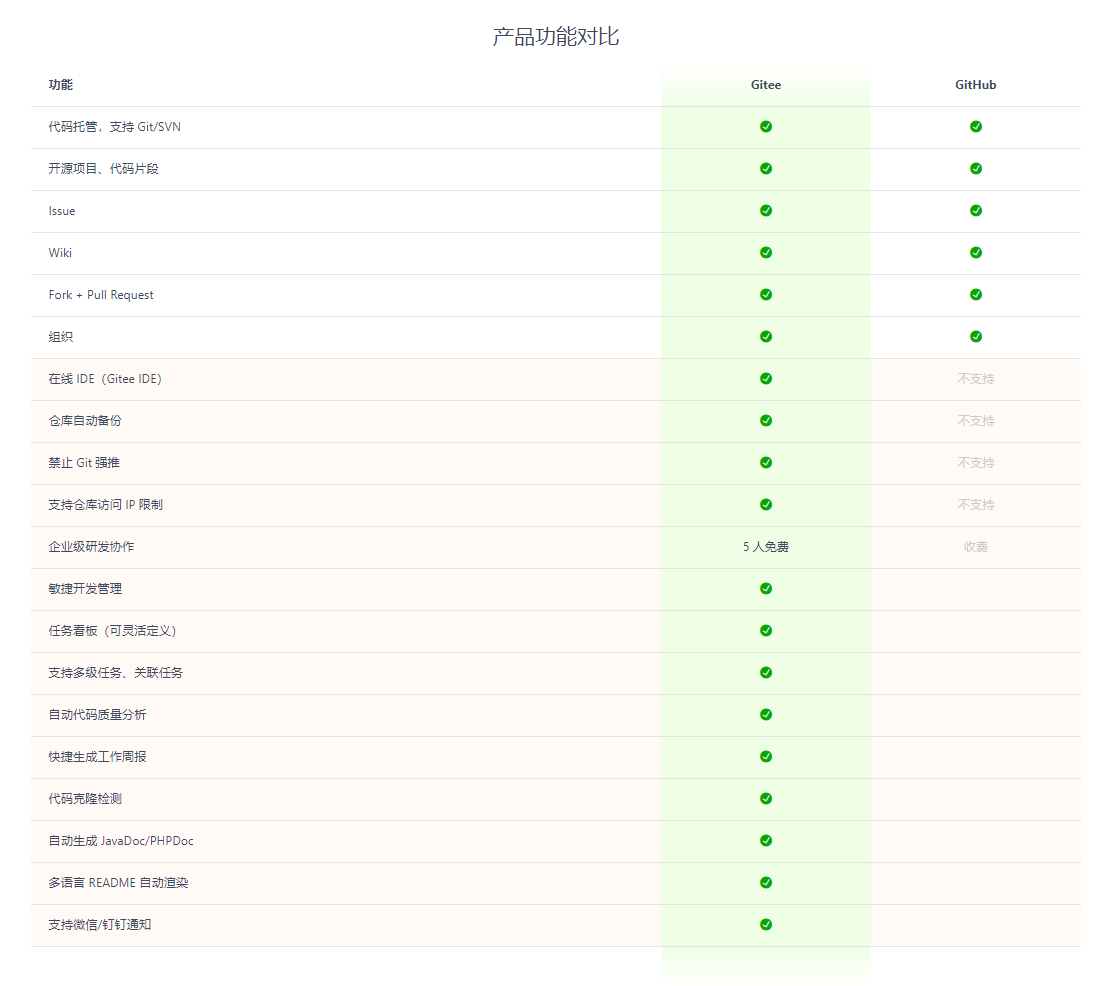Image resolution: width=1114 pixels, height=986 pixels.
Task: Click the Wiki feature label
Action: [60, 253]
